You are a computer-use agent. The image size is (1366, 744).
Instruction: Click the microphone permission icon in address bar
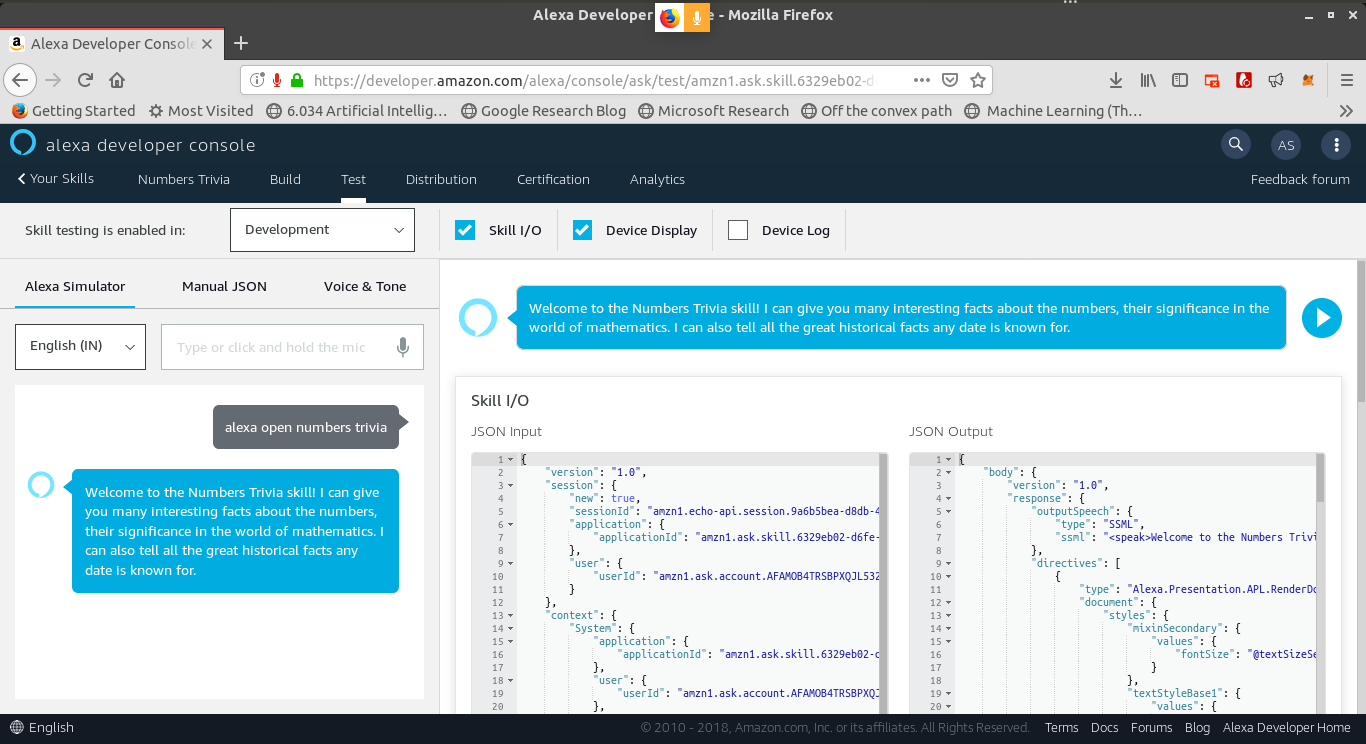[x=276, y=80]
